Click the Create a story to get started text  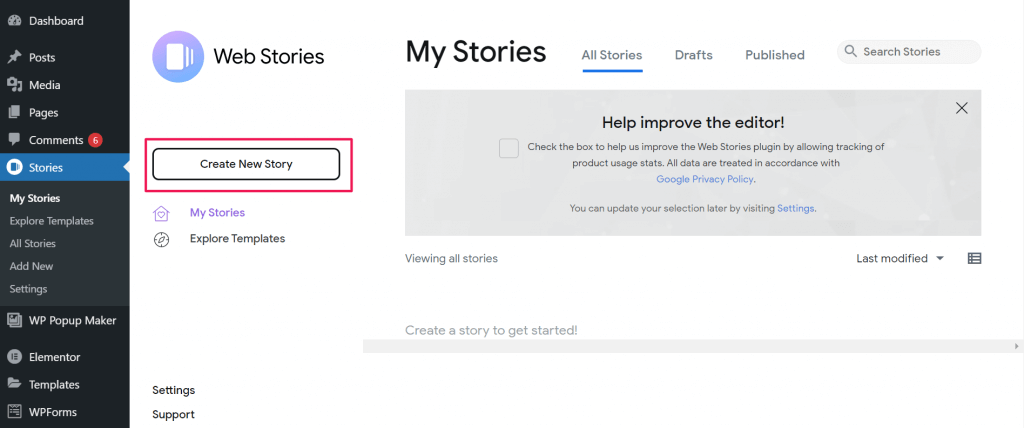click(491, 330)
